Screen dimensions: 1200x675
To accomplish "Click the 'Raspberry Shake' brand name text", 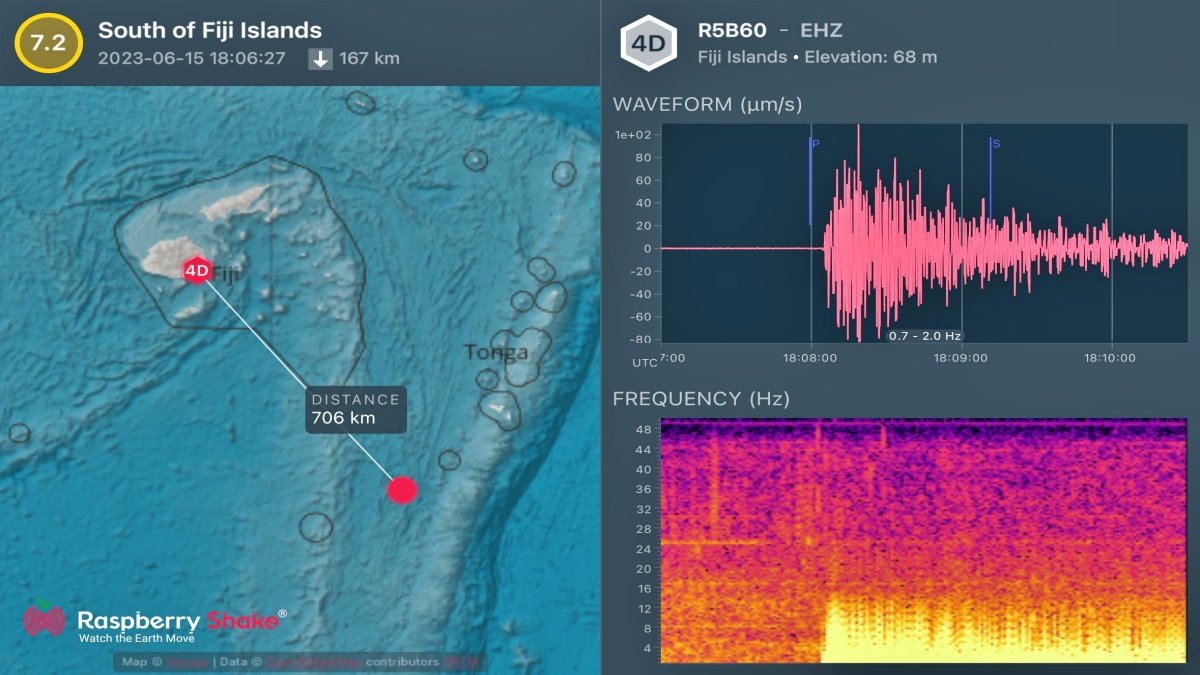I will click(x=182, y=620).
